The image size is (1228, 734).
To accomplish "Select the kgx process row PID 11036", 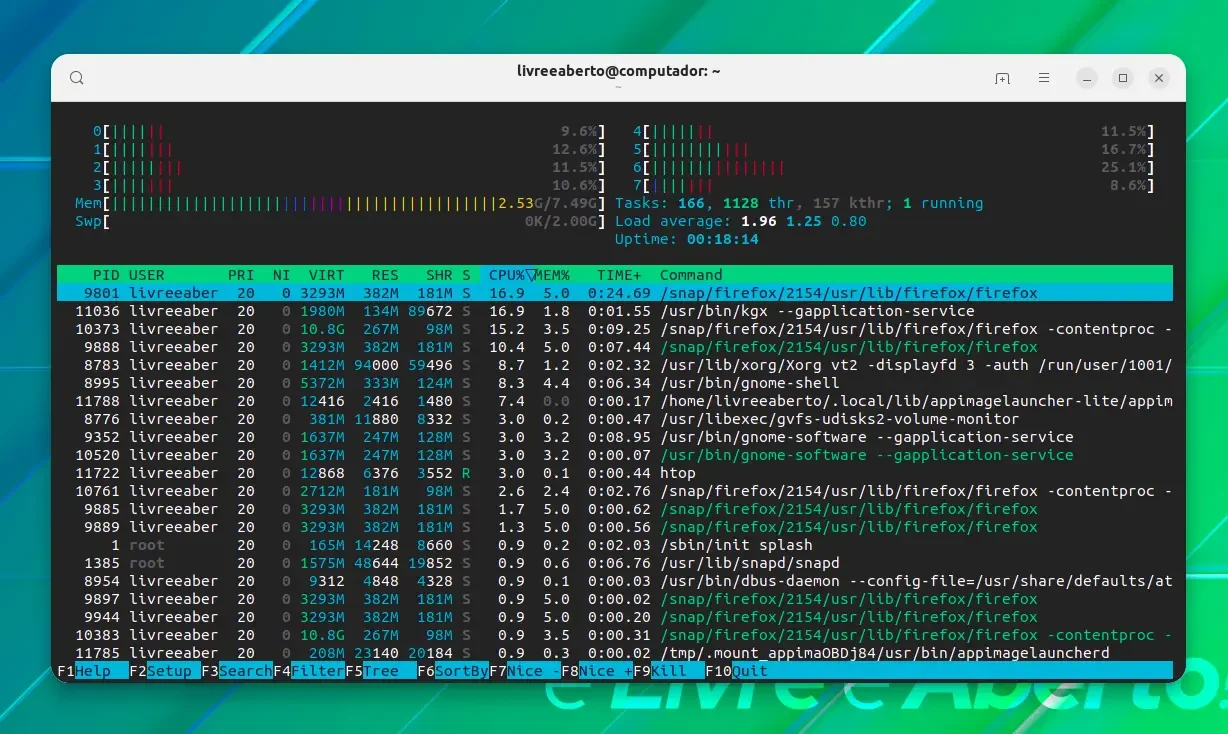I will 615,311.
